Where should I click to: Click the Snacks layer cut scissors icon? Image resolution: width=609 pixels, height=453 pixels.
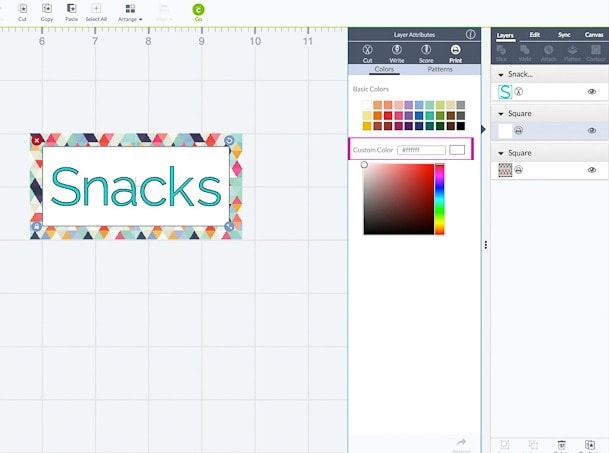coord(519,92)
